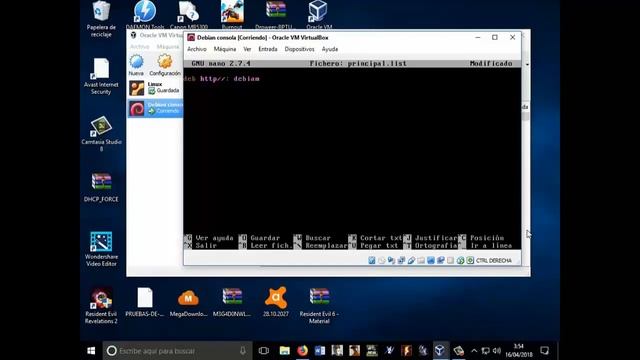Click the 'Ver ayuda' nano shortcut text

[214, 238]
